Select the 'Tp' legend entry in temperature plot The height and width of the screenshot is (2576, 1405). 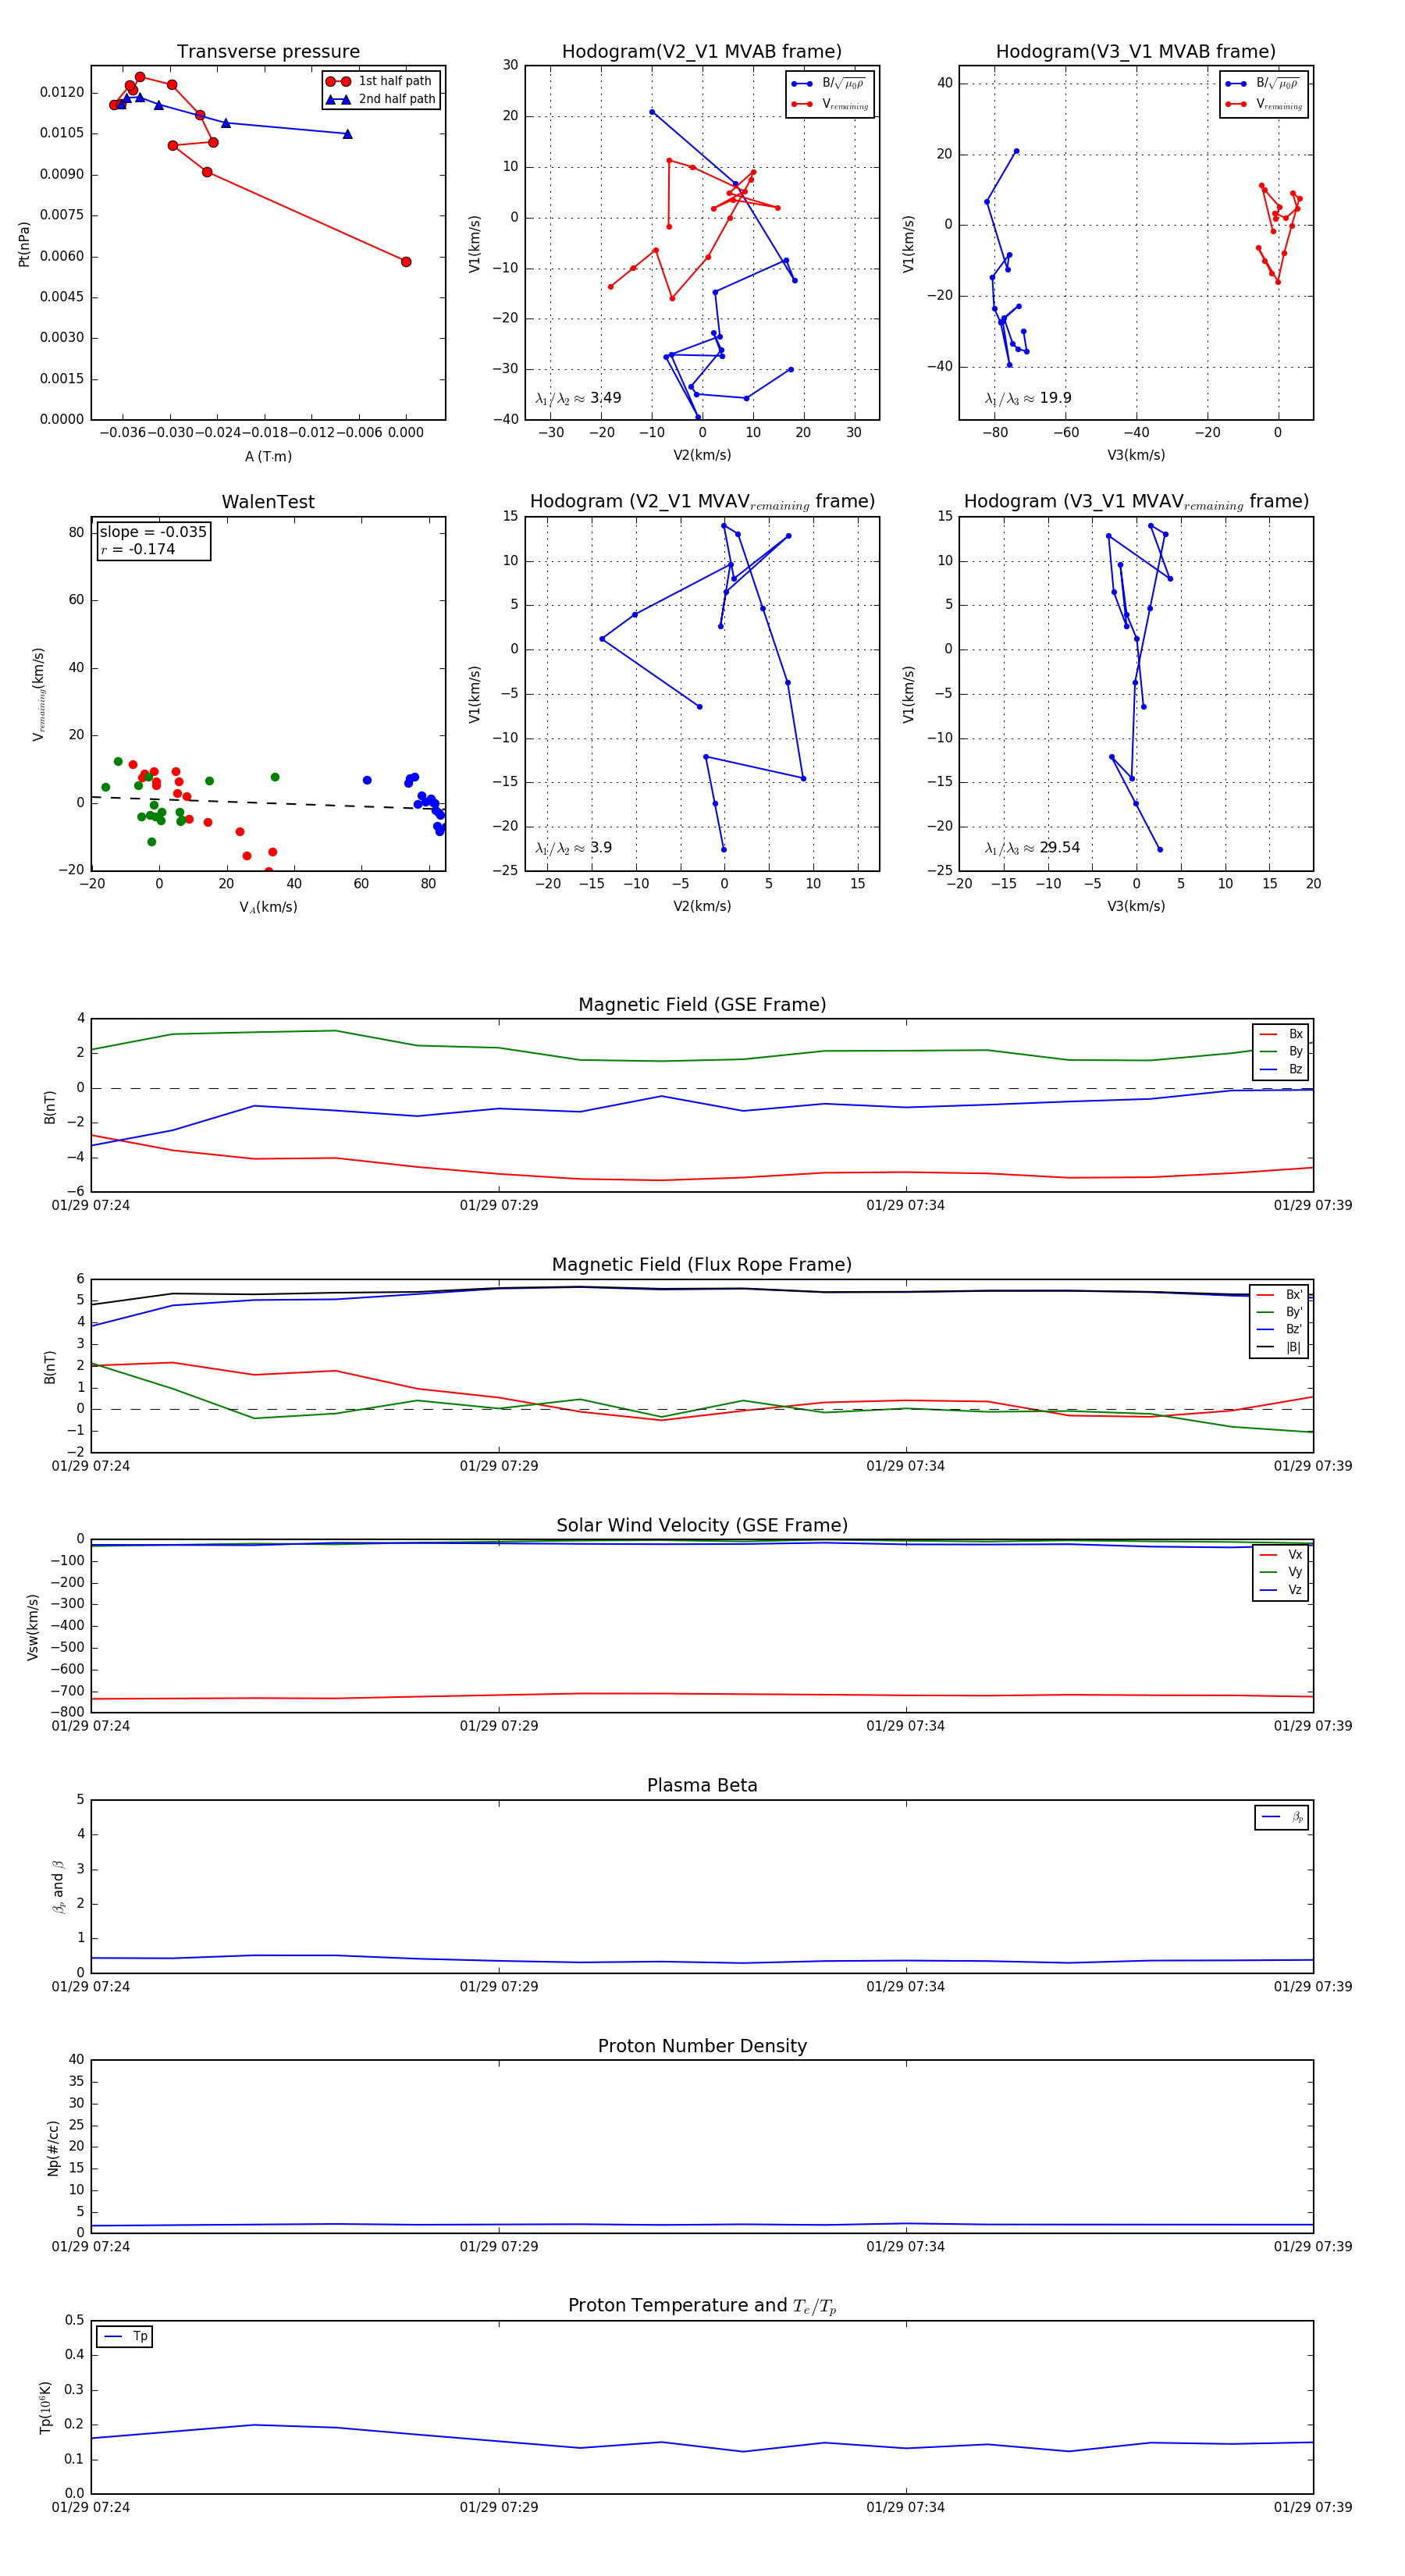coord(125,2336)
